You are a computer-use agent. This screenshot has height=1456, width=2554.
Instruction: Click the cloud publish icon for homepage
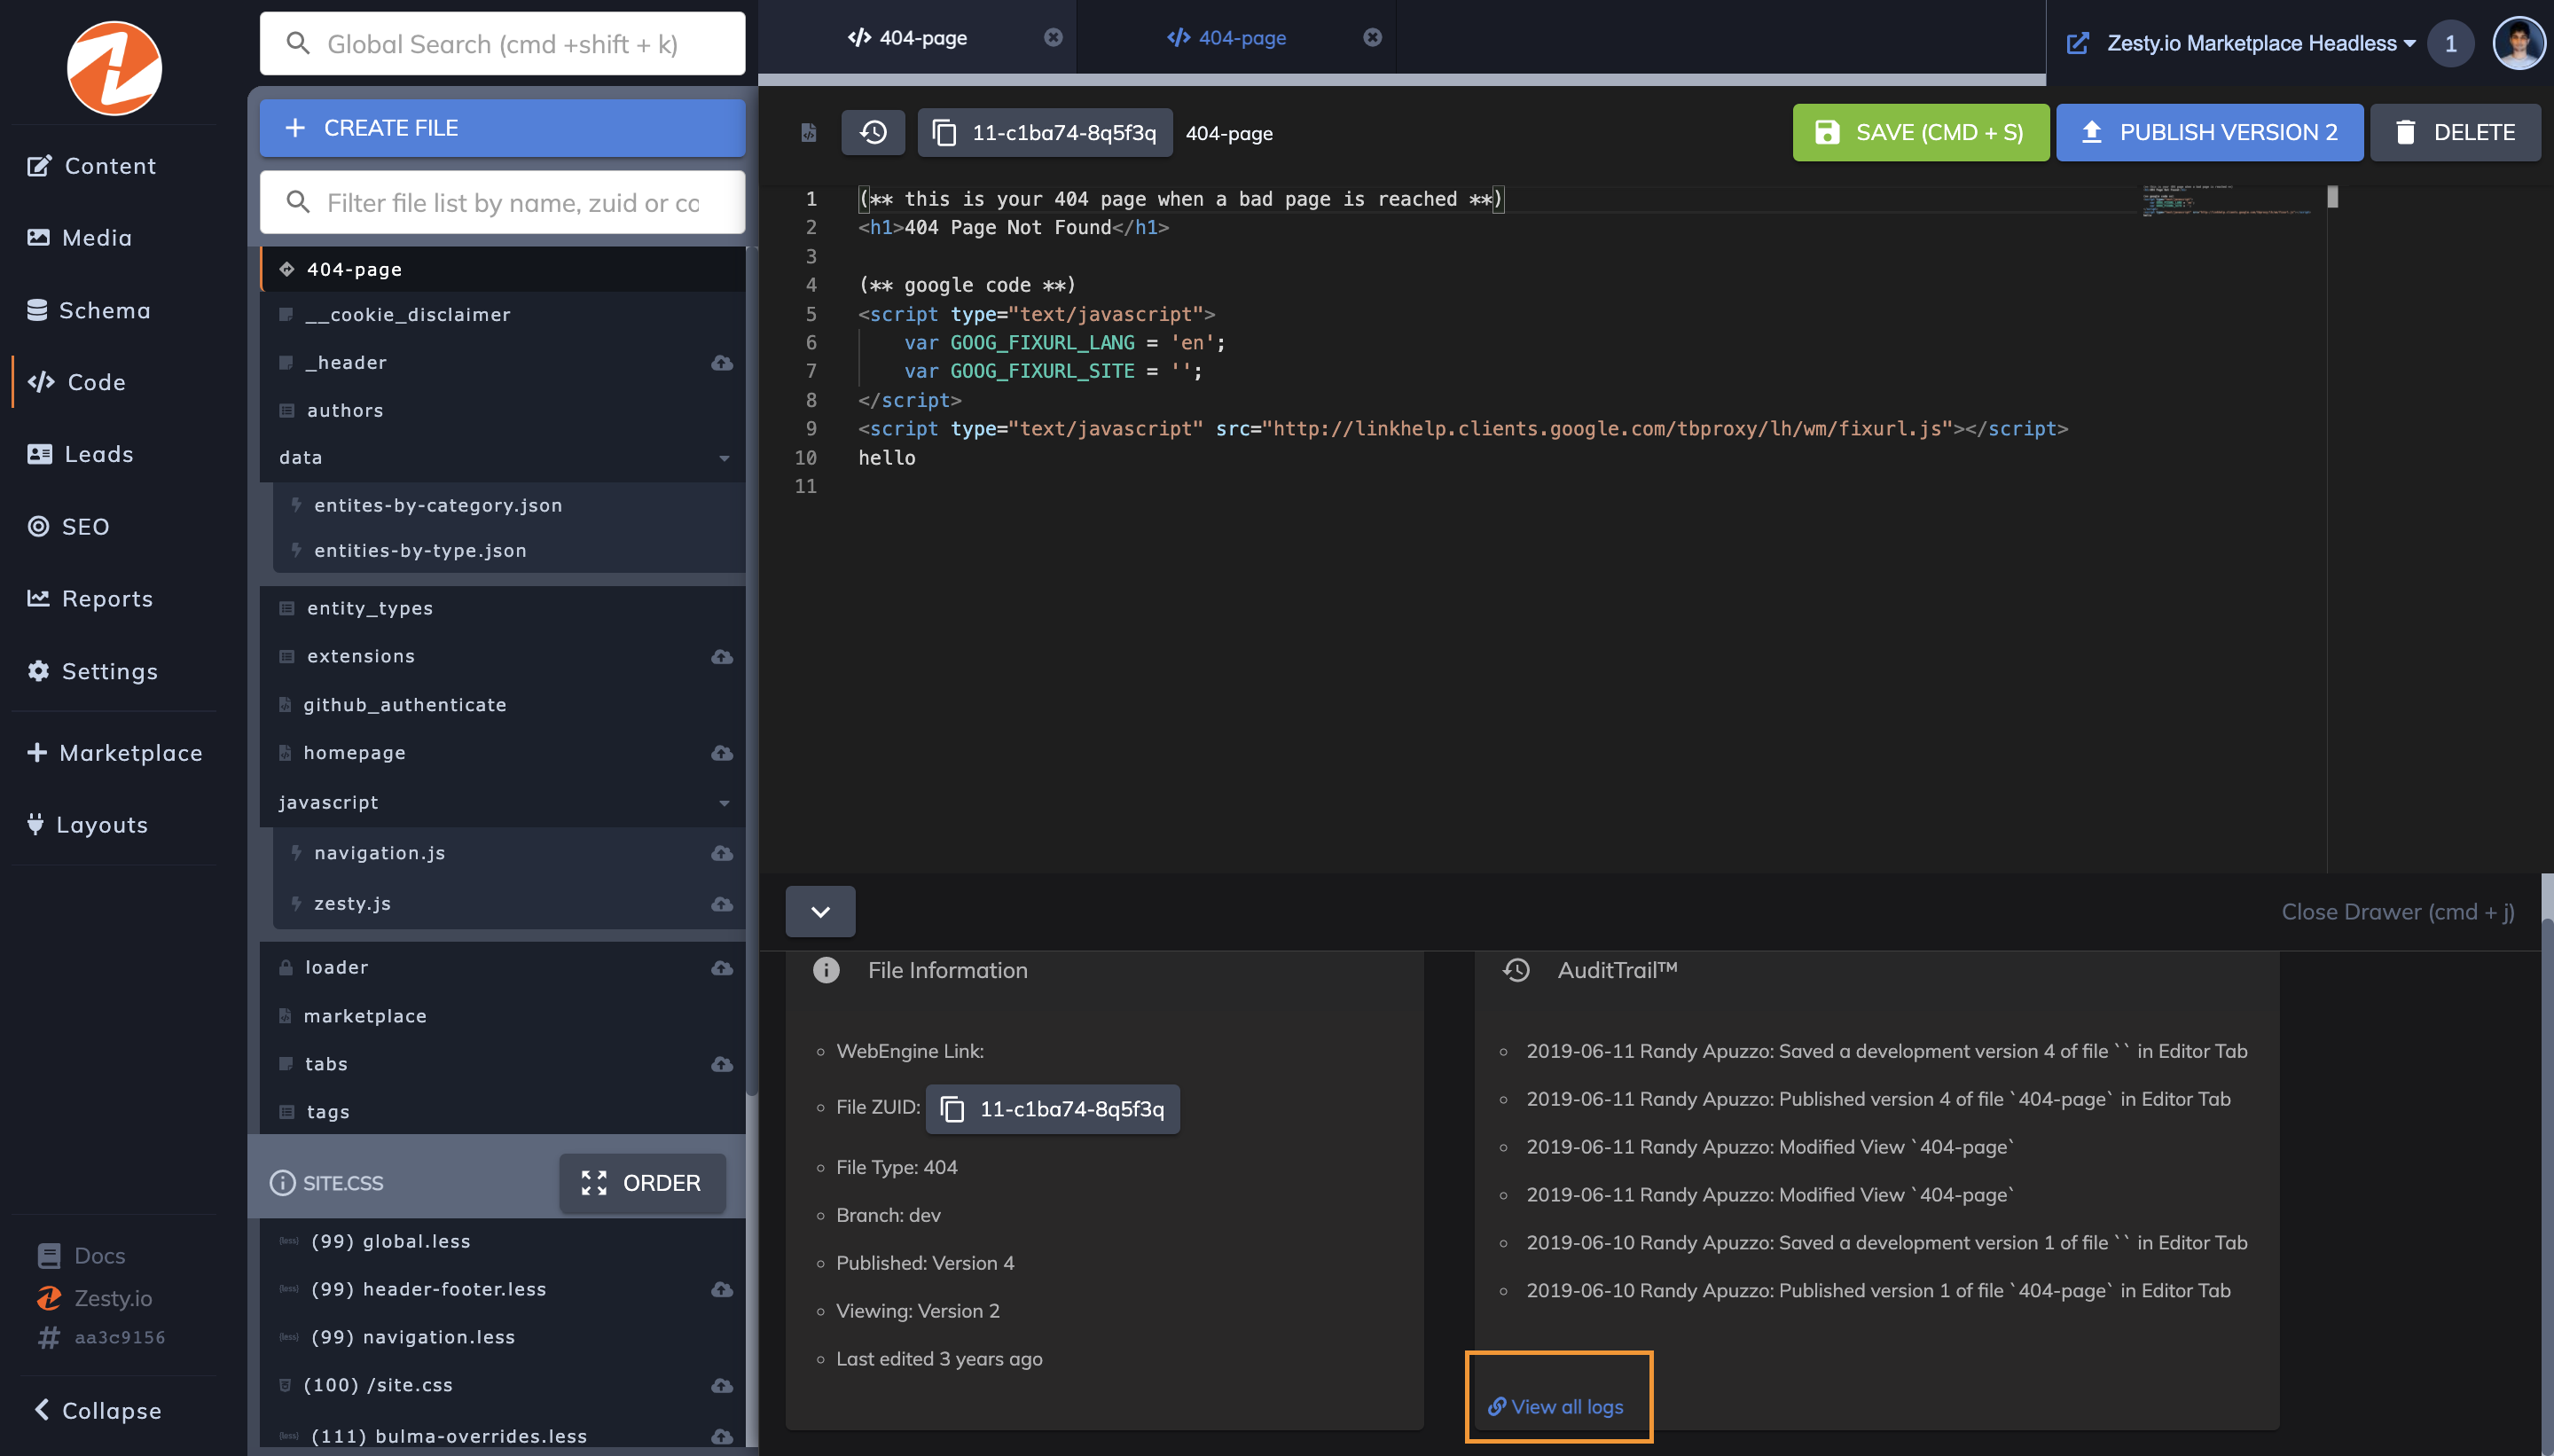(x=722, y=753)
